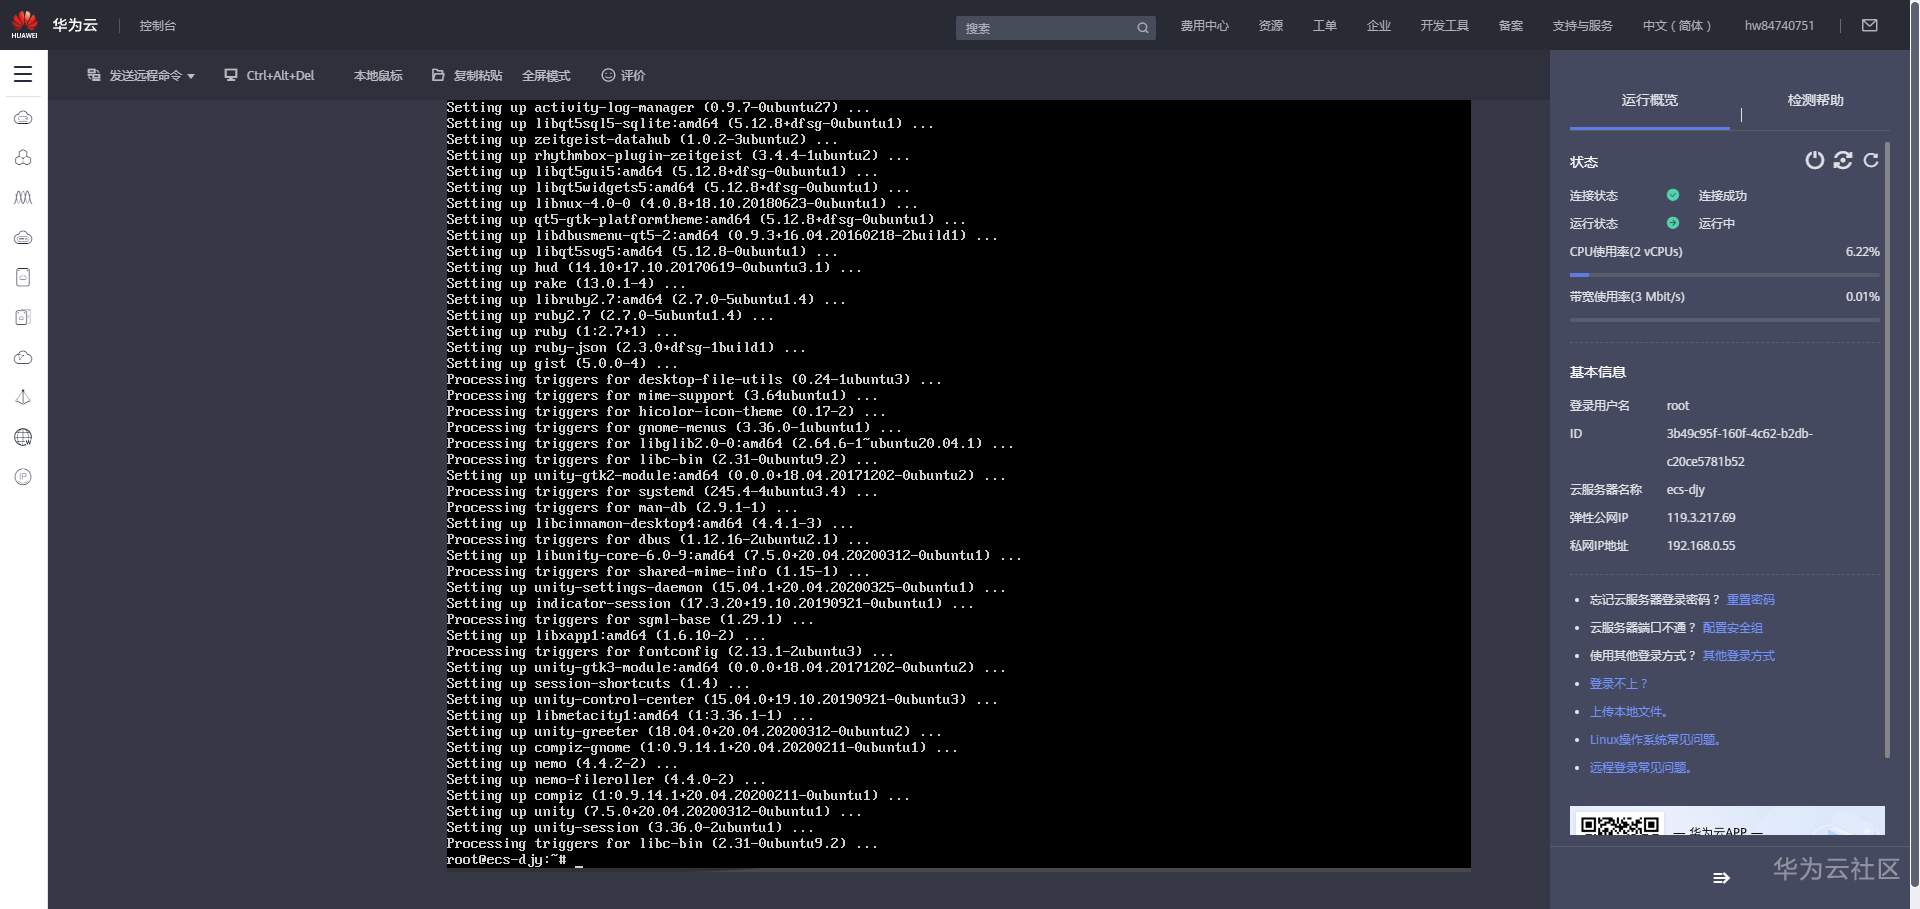
Task: Click the 重置密码 link
Action: tap(1751, 600)
